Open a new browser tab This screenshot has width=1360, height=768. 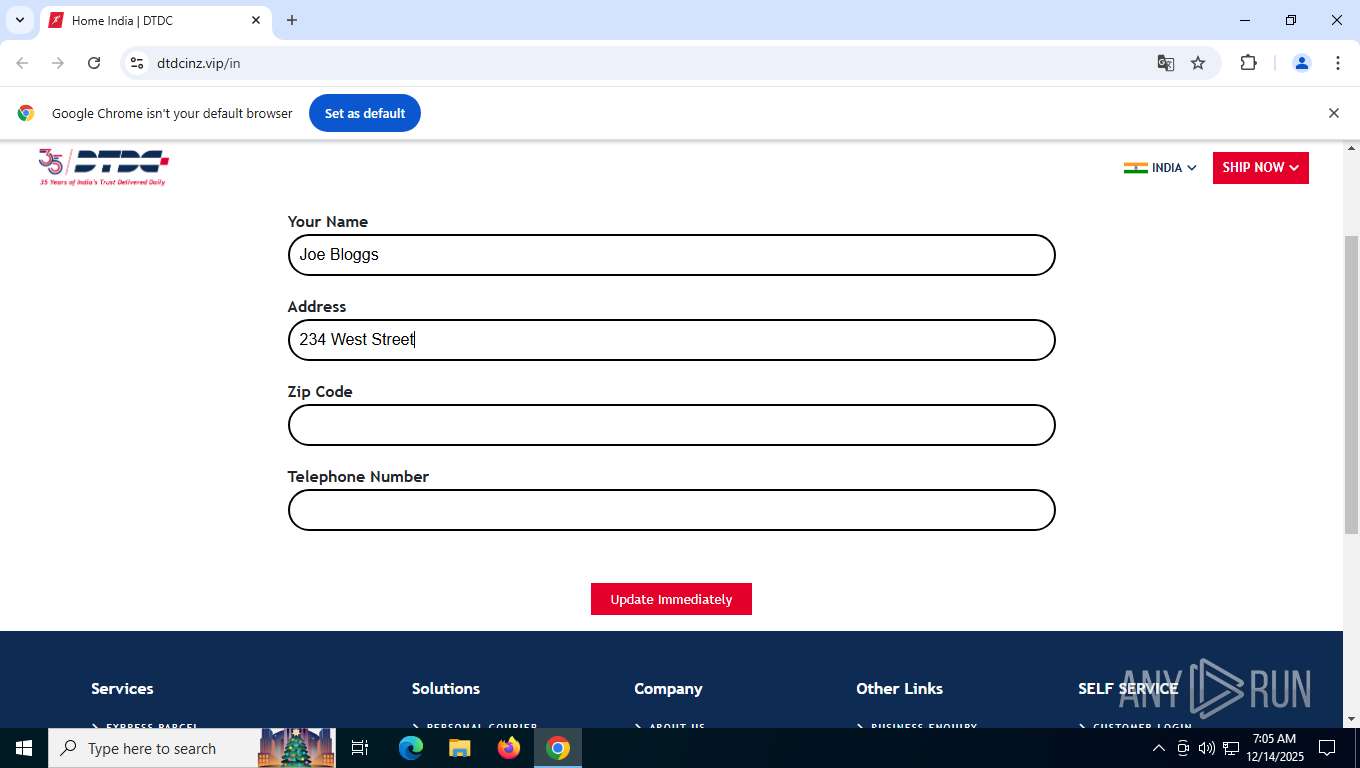[x=292, y=20]
